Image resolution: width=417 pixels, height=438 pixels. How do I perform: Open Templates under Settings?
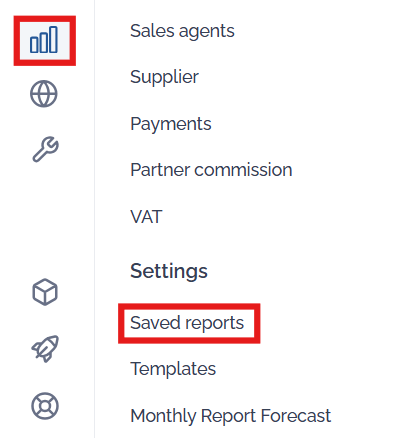tap(173, 369)
